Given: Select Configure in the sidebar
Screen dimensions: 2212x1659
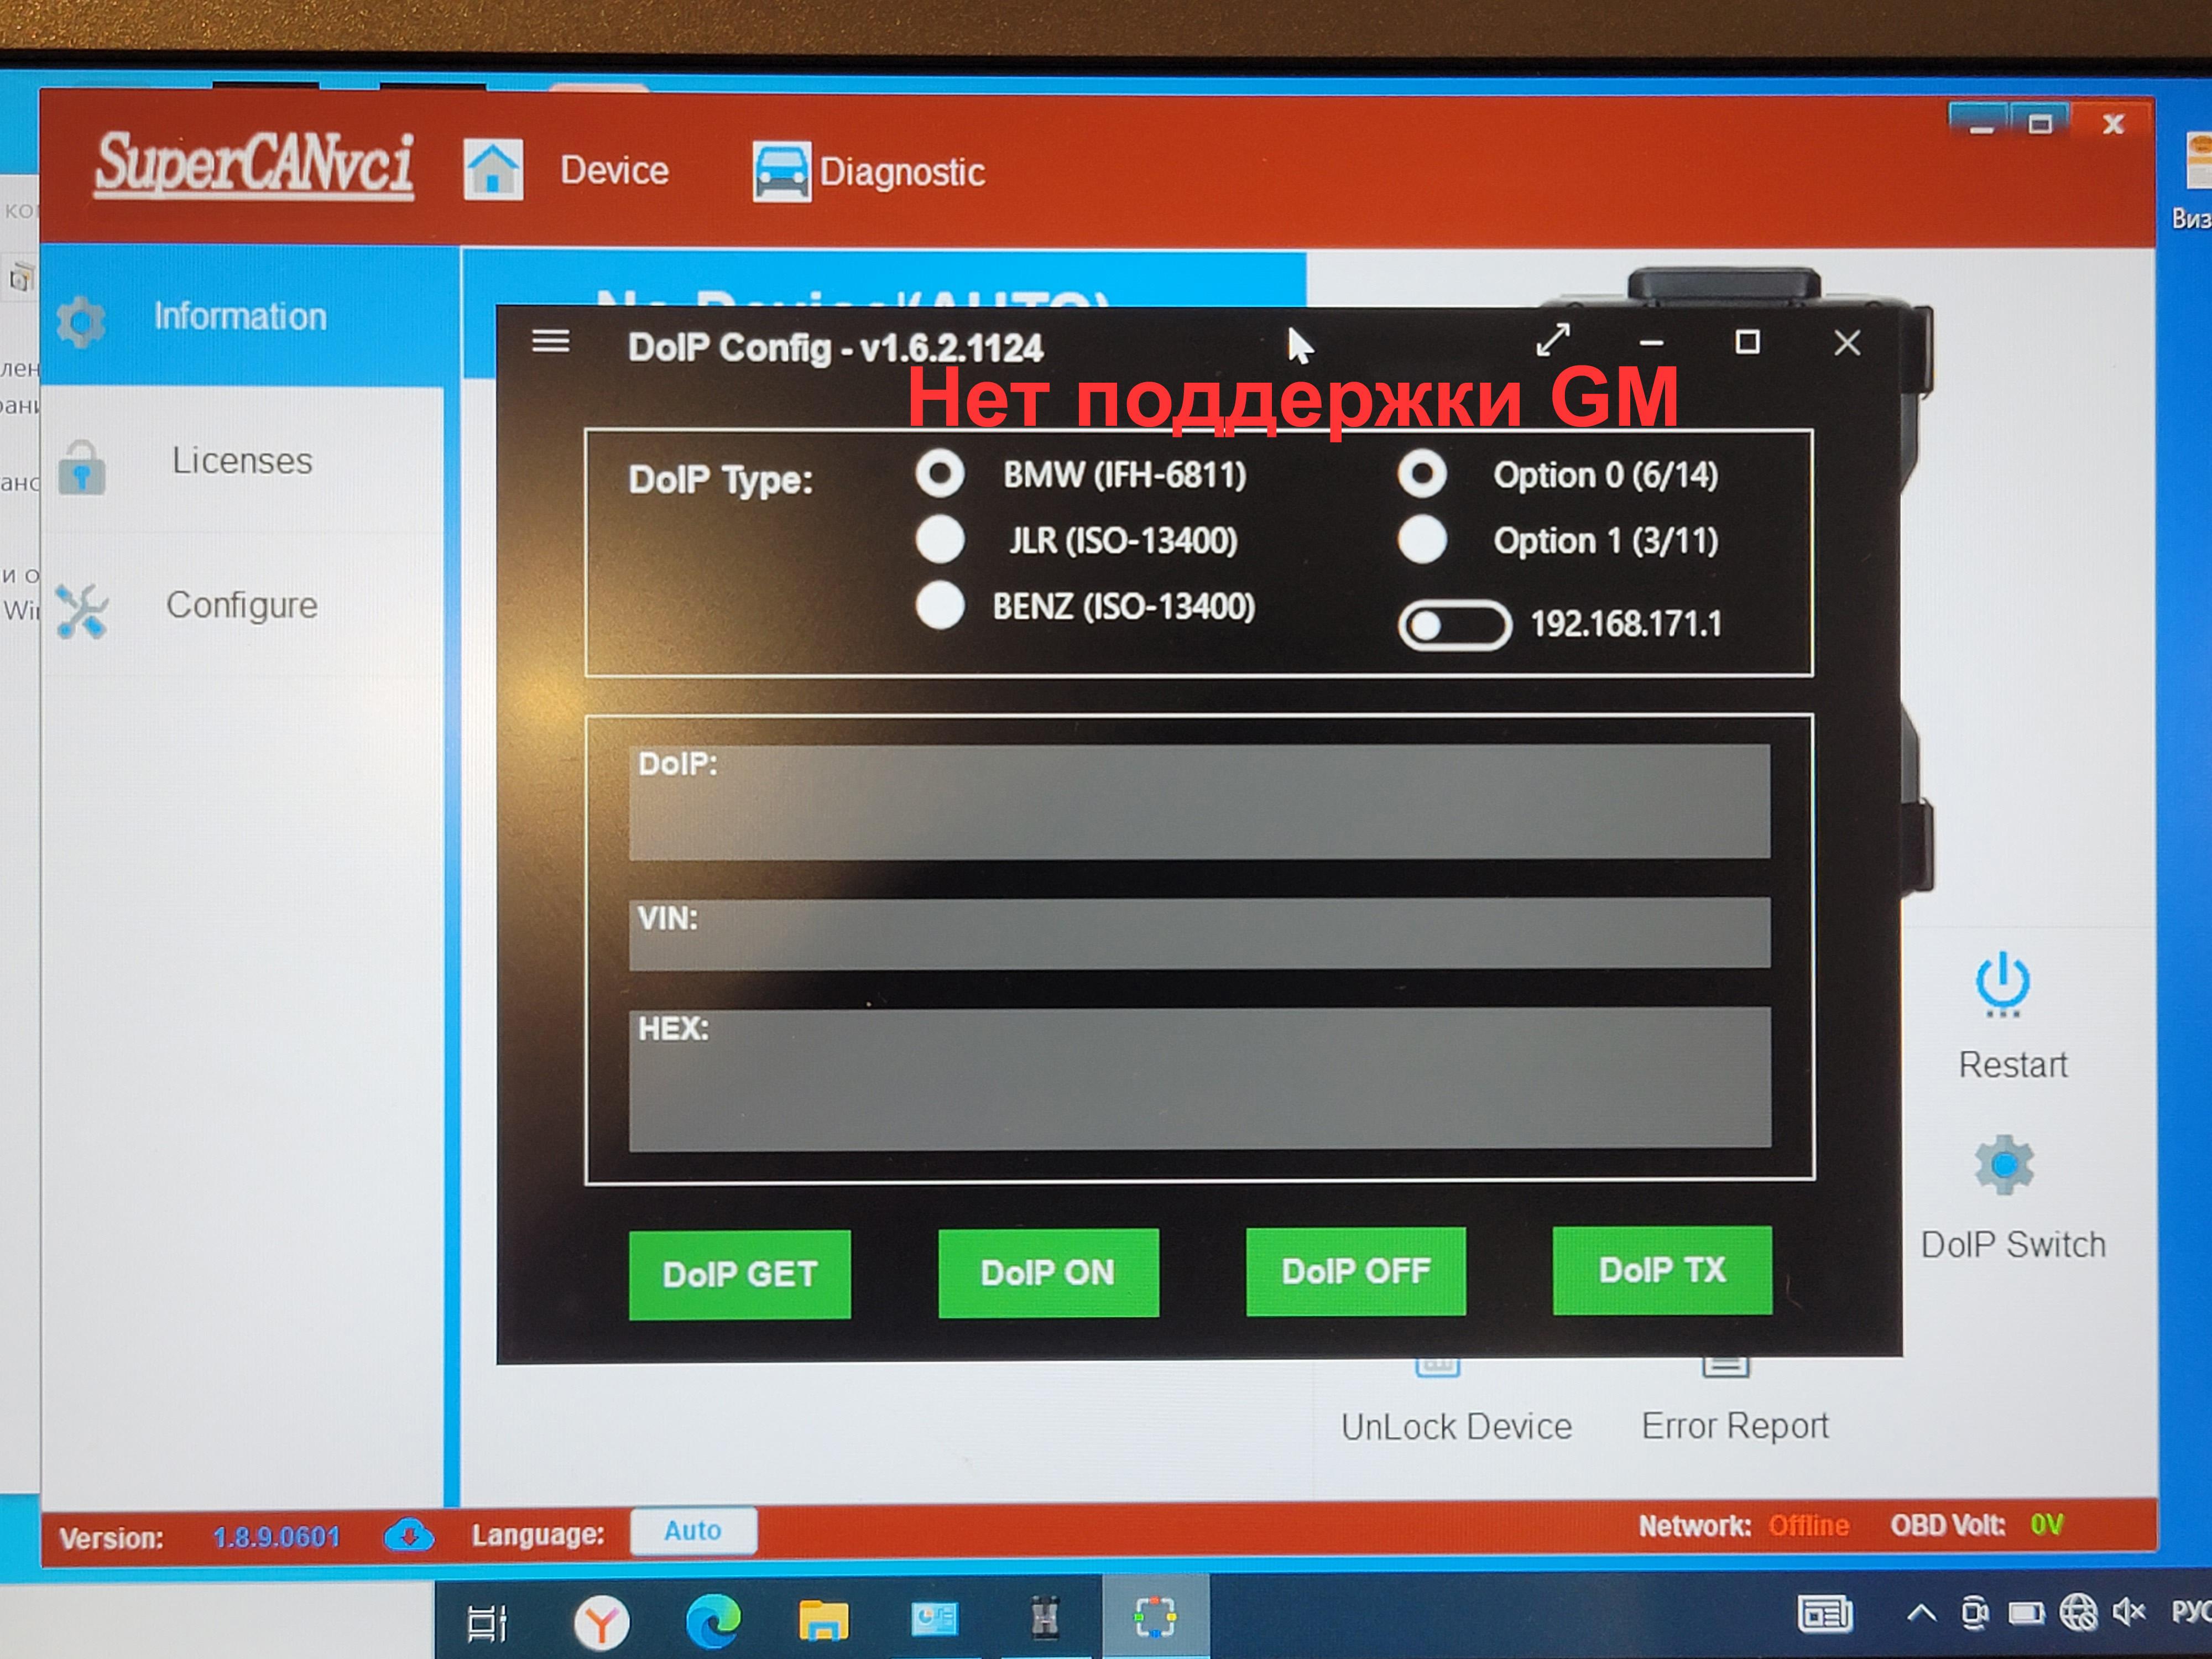Looking at the screenshot, I should 242,605.
